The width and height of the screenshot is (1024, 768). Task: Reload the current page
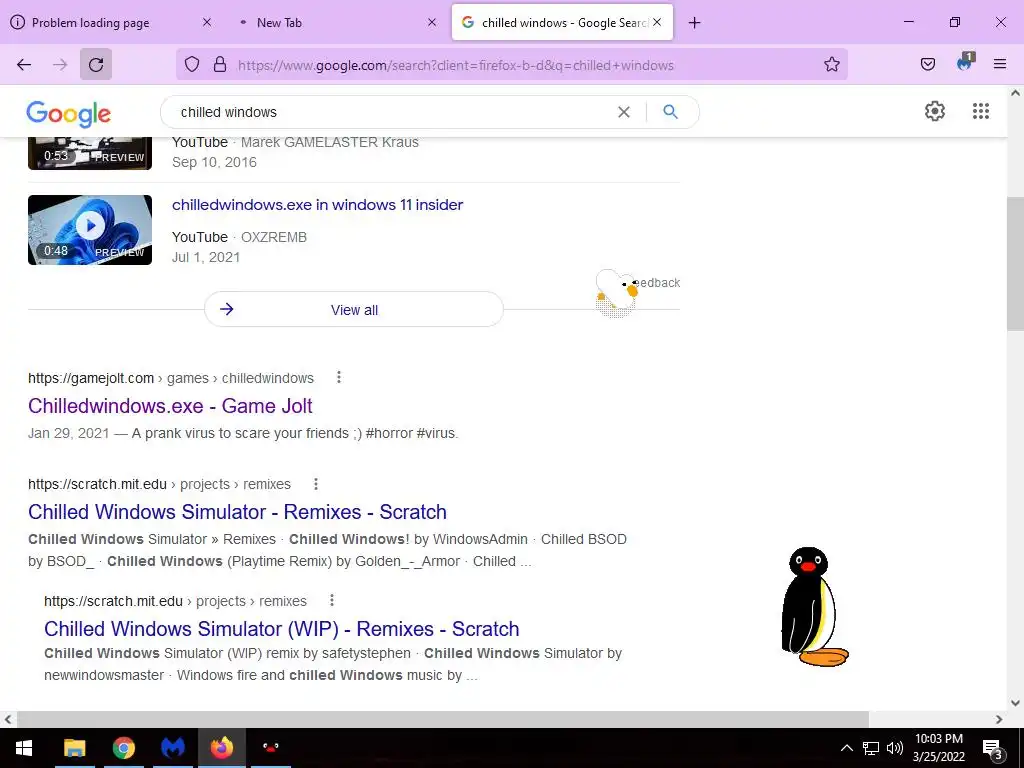pos(96,64)
